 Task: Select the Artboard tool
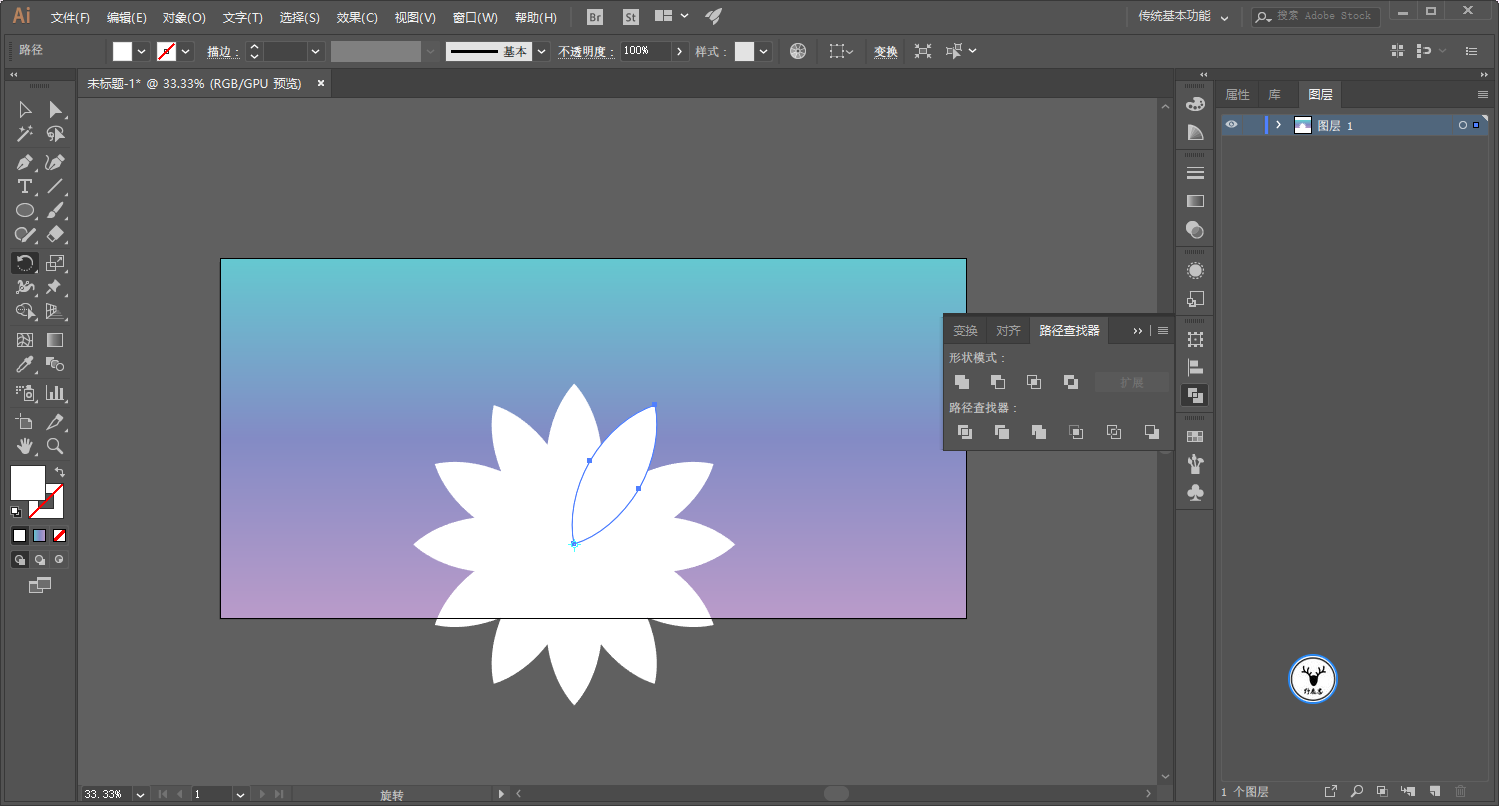(25, 422)
